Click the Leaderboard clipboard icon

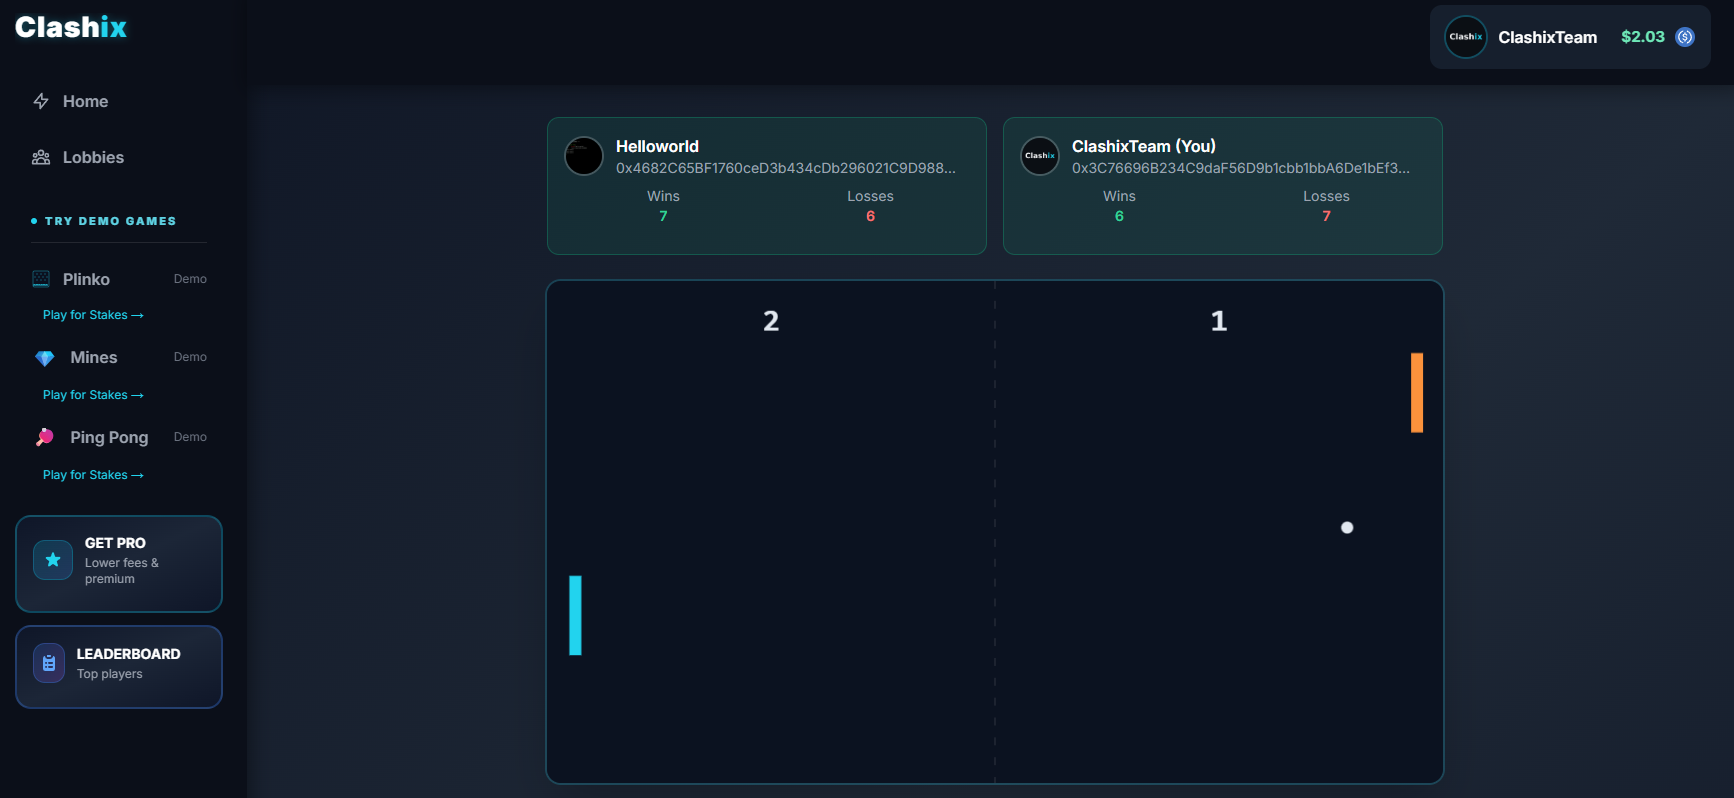pyautogui.click(x=49, y=663)
